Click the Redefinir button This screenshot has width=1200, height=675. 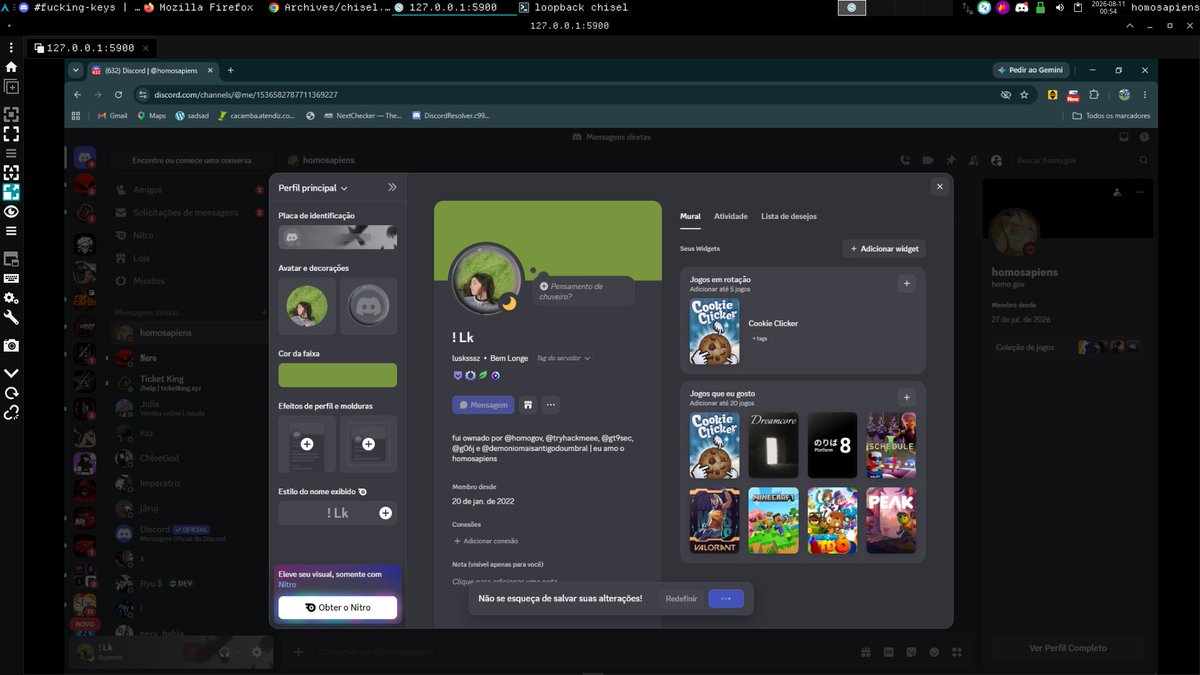coord(681,599)
